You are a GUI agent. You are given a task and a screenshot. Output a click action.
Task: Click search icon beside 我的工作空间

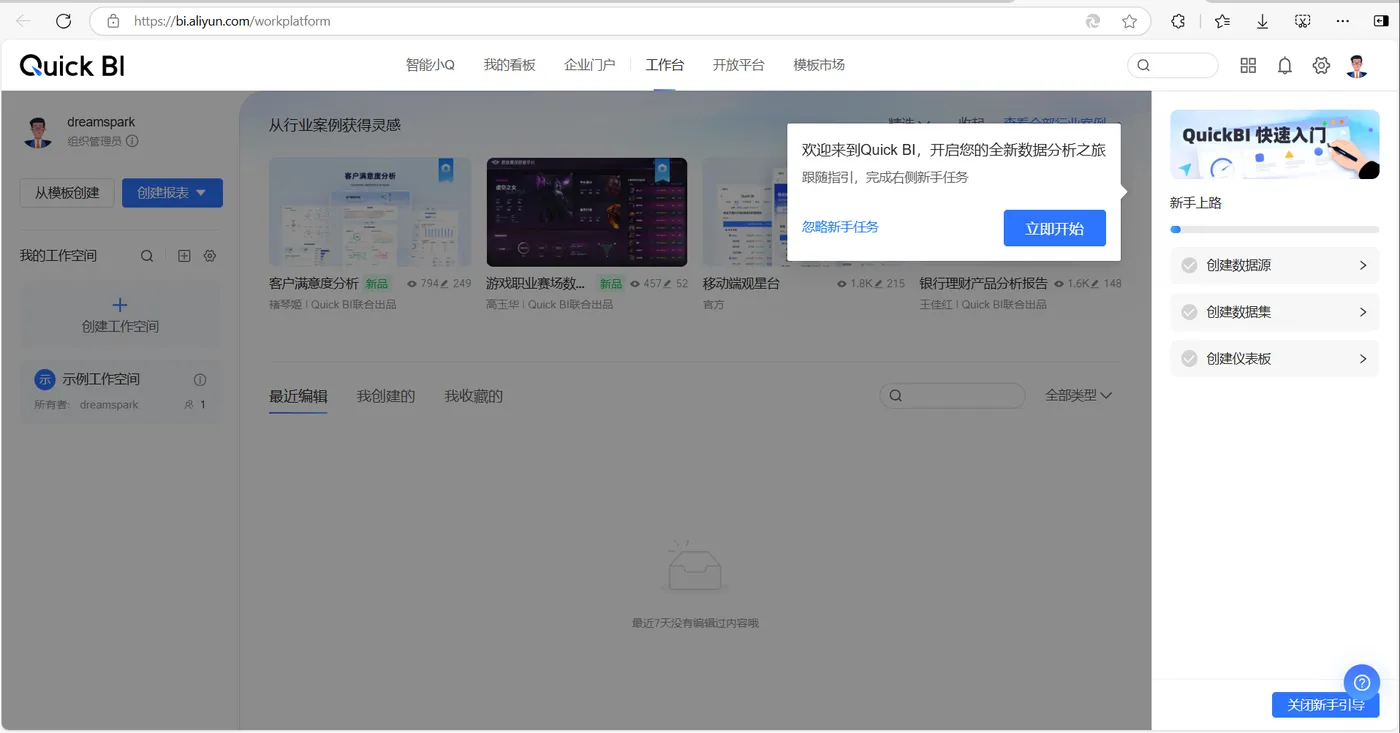[147, 256]
